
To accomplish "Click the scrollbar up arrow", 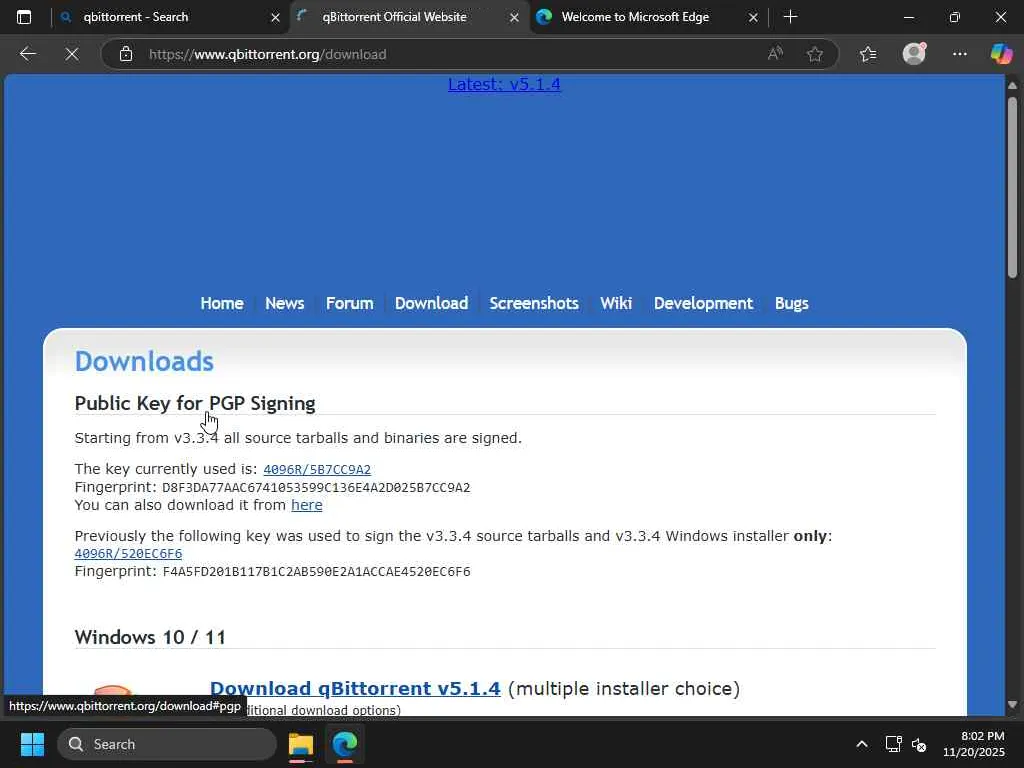I will tap(1012, 86).
